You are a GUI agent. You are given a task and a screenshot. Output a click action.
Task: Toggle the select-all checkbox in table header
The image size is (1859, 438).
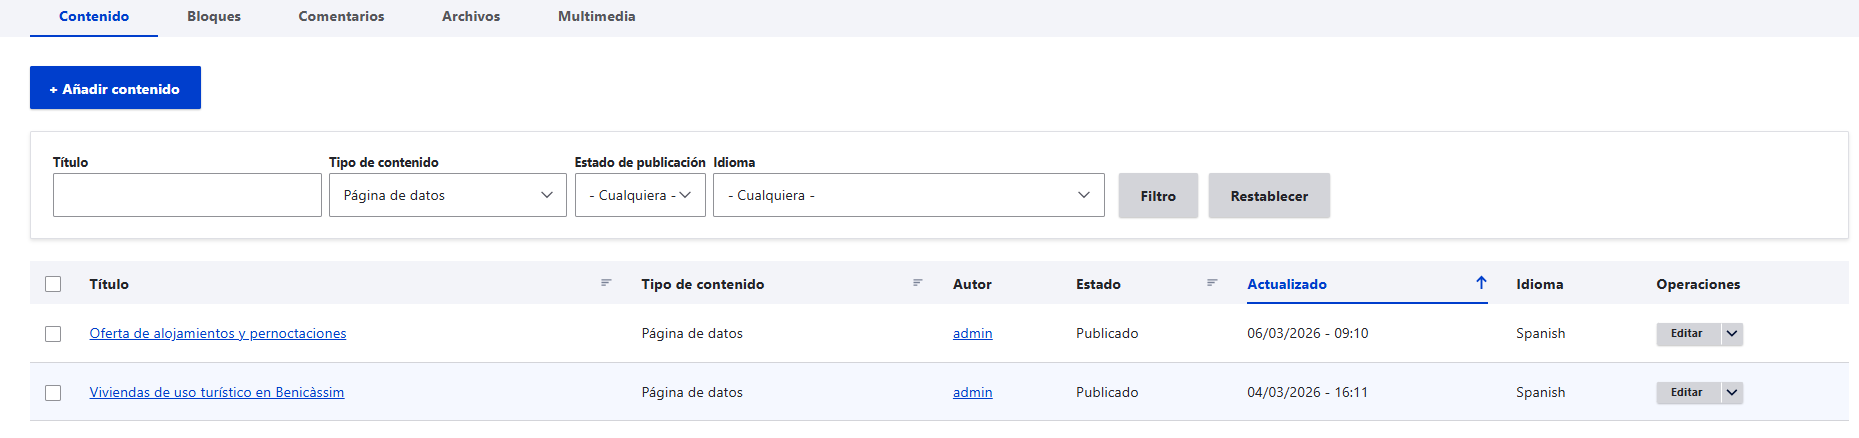coord(53,284)
